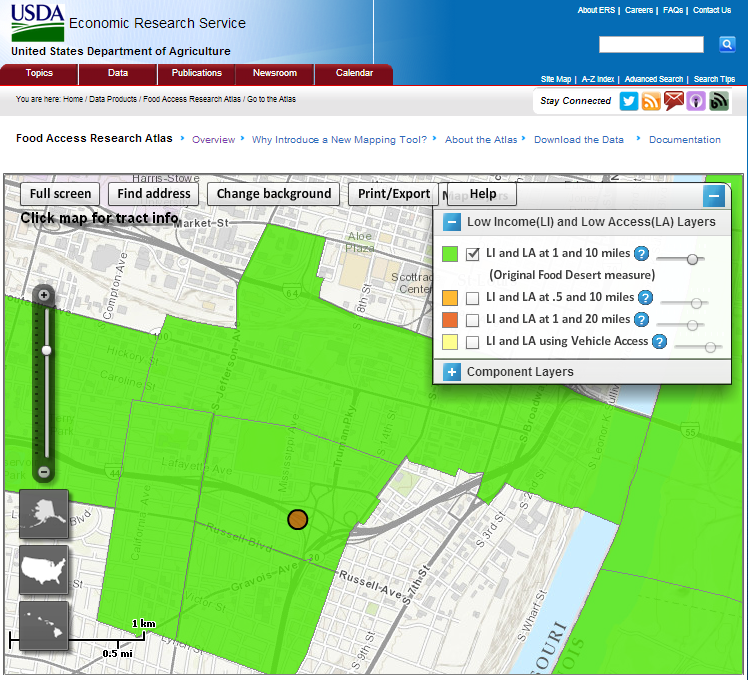Click the Contact Us link
The image size is (748, 680).
(712, 10)
